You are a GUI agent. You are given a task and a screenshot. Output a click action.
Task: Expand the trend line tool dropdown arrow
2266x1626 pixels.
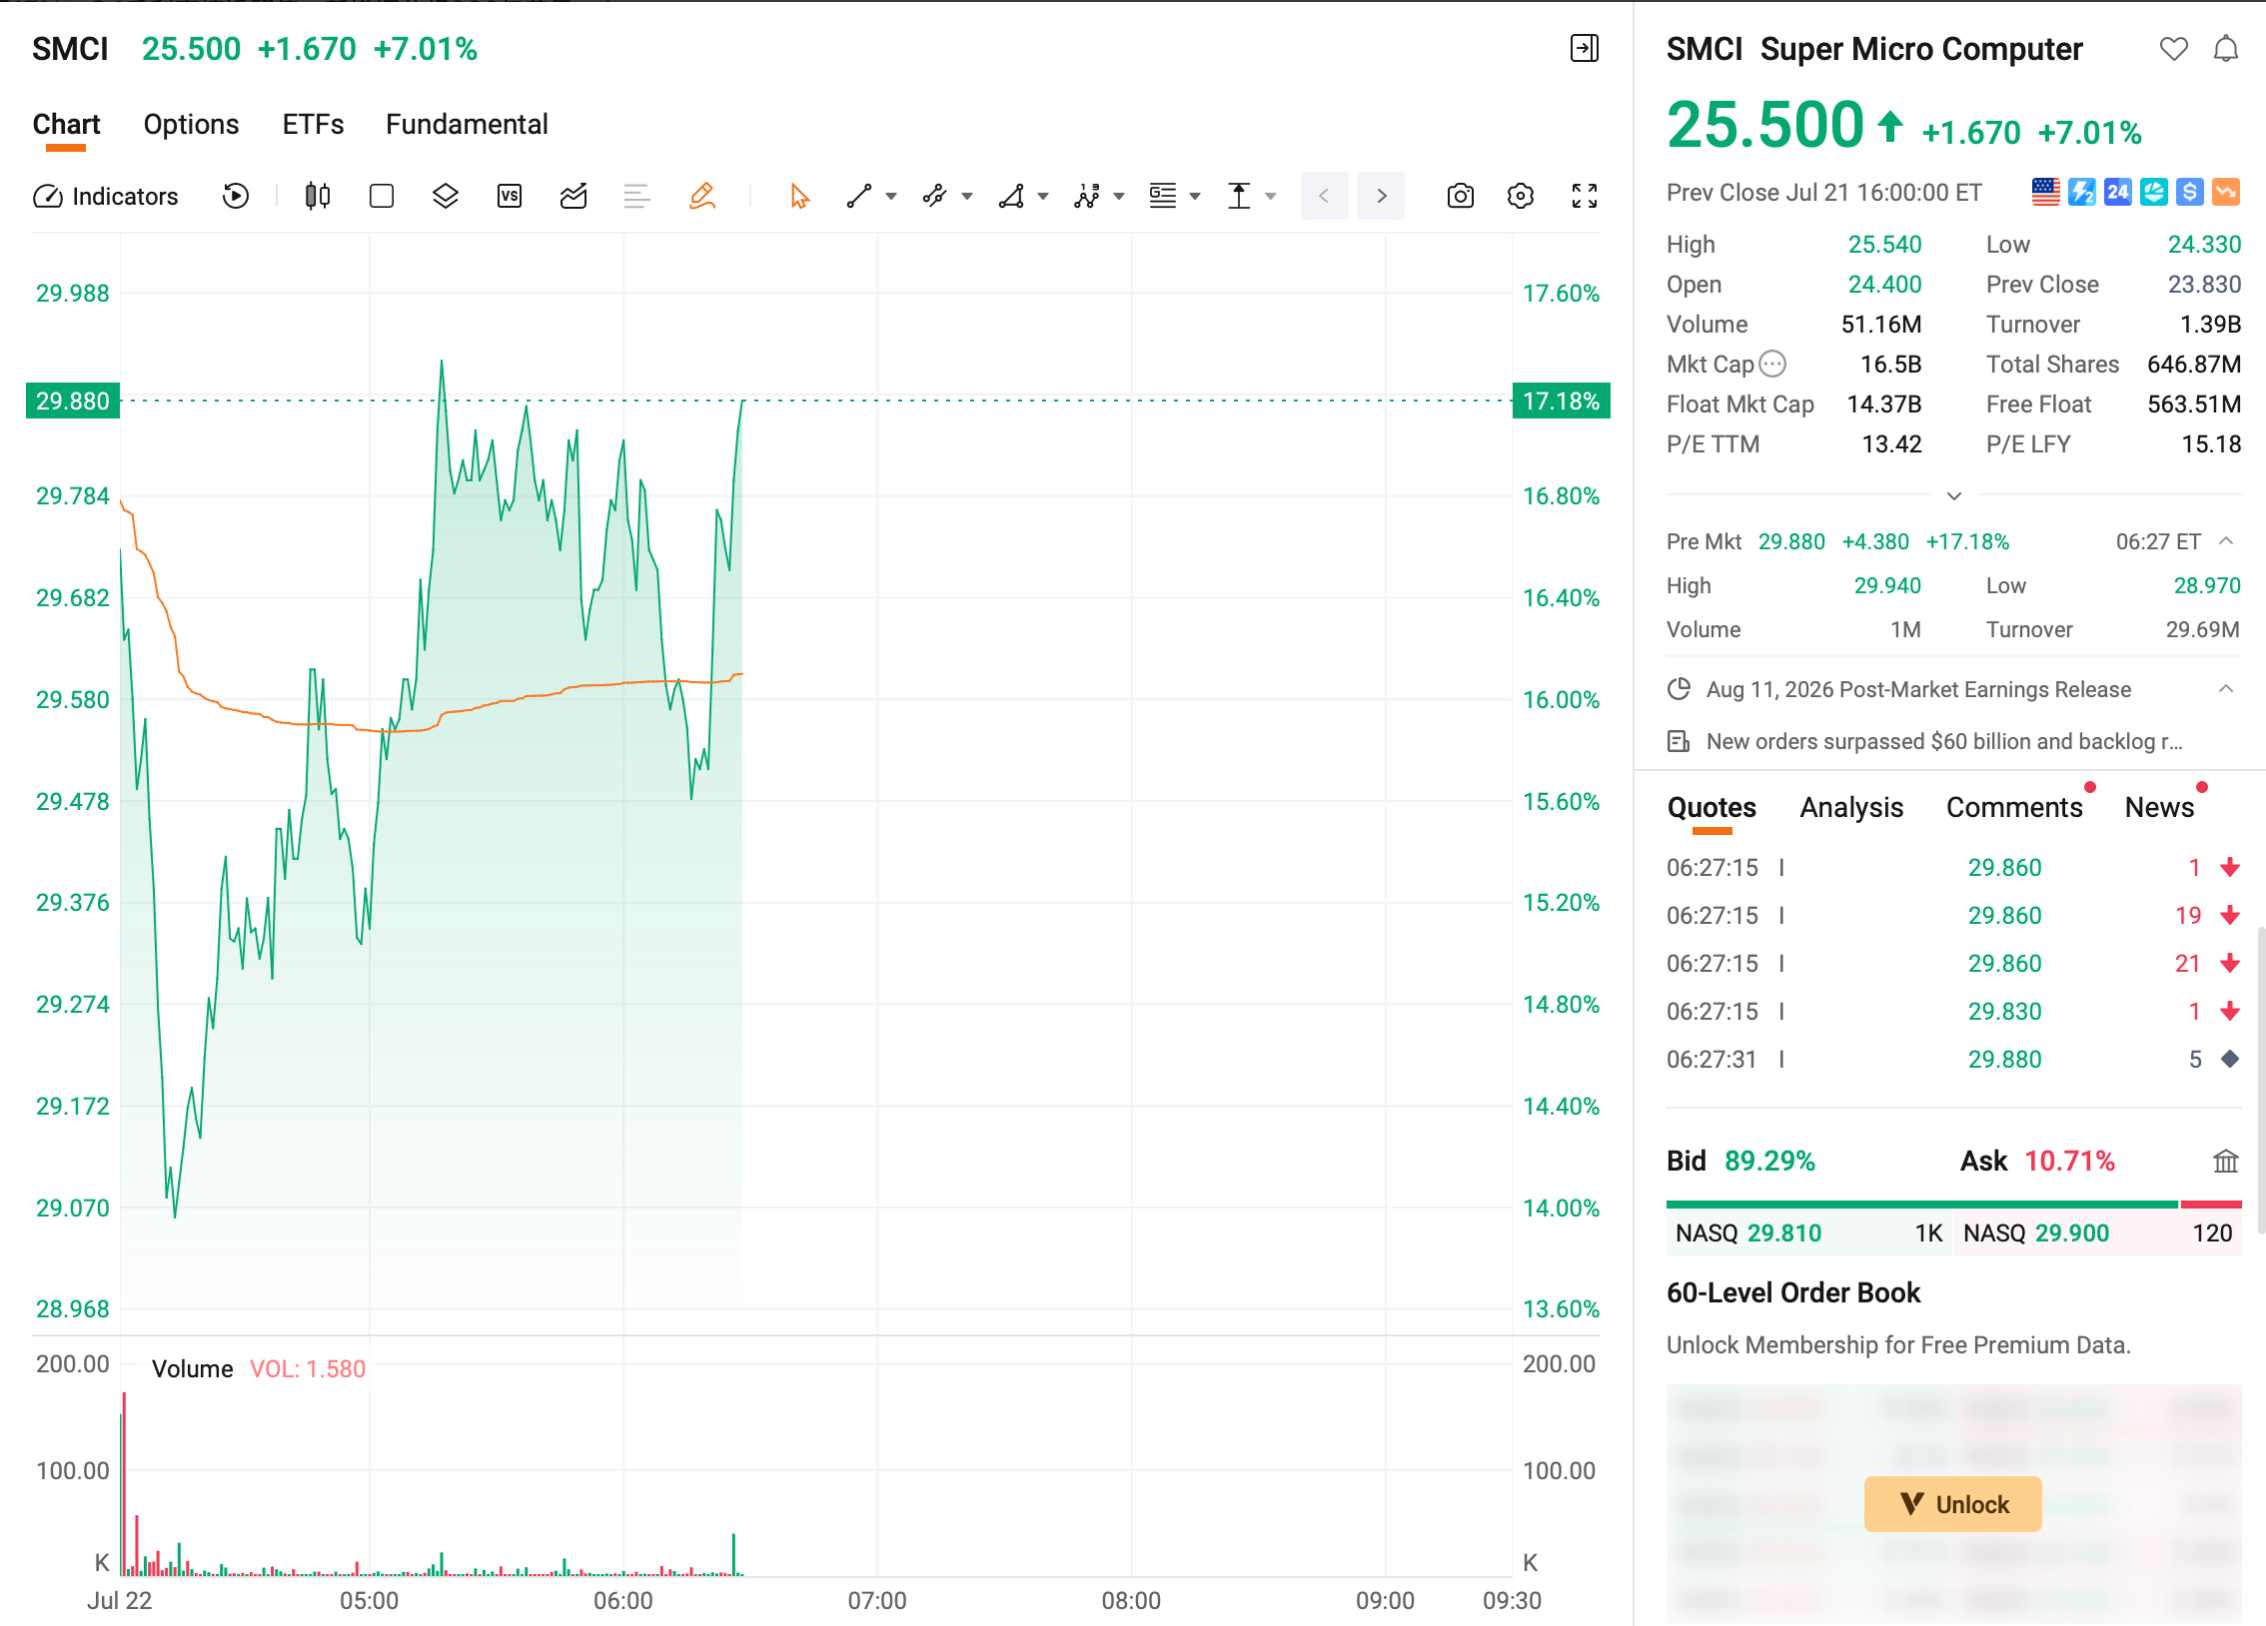[x=891, y=197]
